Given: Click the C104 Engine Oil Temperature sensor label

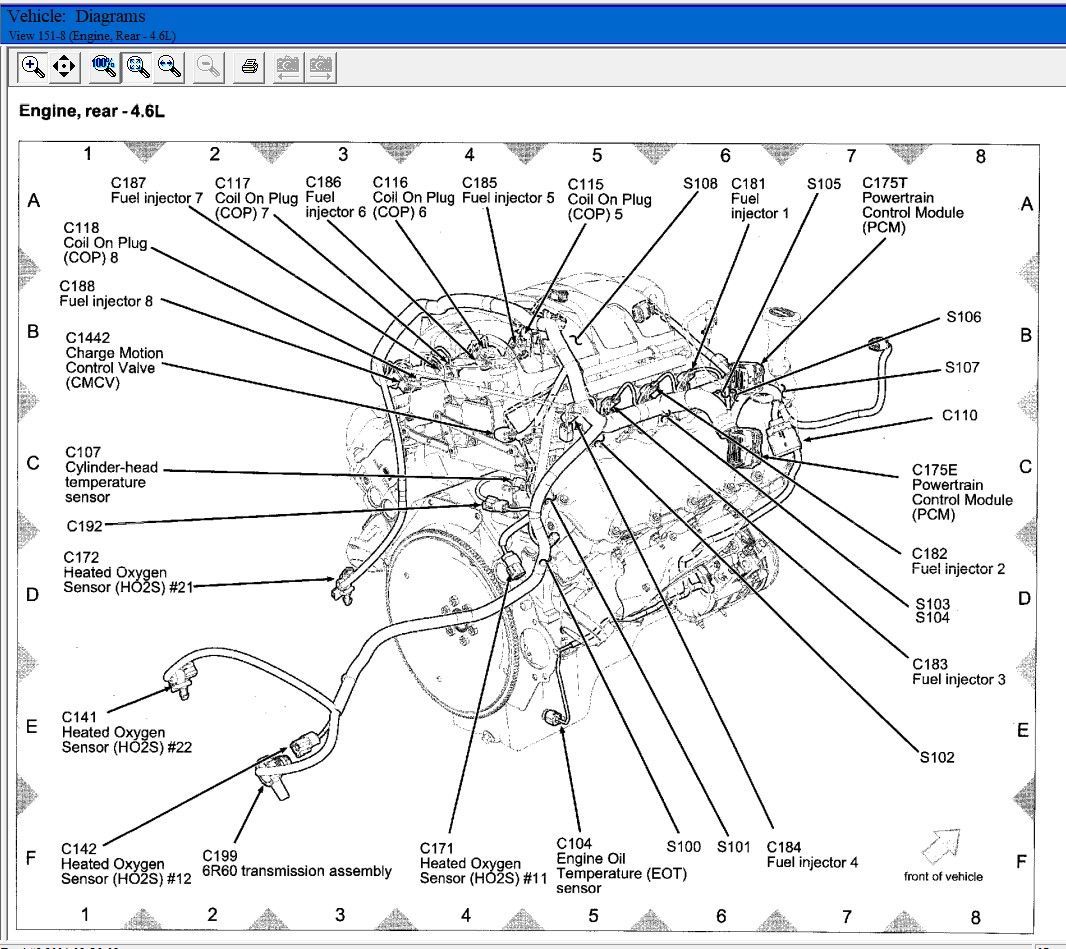Looking at the screenshot, I should pos(593,865).
